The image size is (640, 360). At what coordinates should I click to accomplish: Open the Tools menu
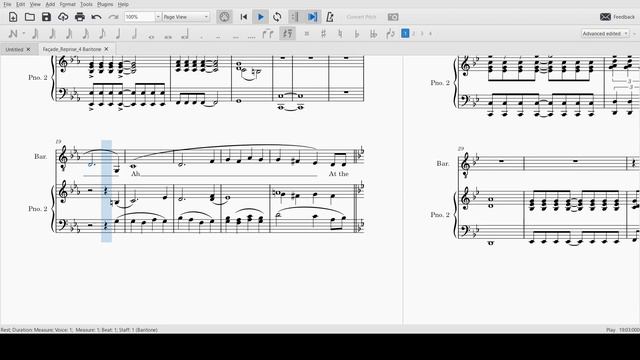(x=86, y=4)
